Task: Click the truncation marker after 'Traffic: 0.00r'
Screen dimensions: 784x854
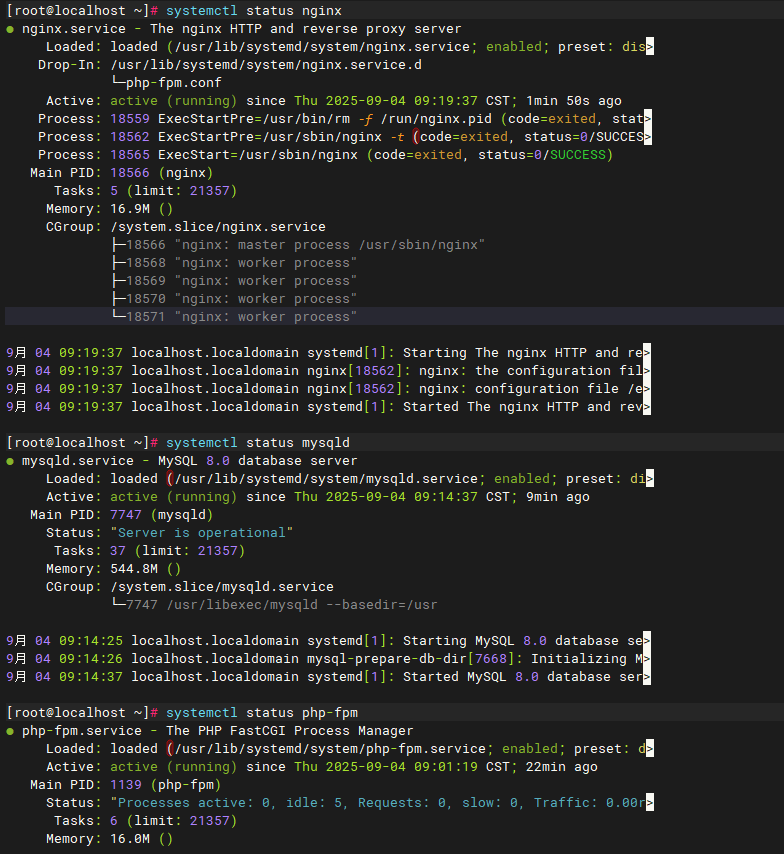Action: 649,803
